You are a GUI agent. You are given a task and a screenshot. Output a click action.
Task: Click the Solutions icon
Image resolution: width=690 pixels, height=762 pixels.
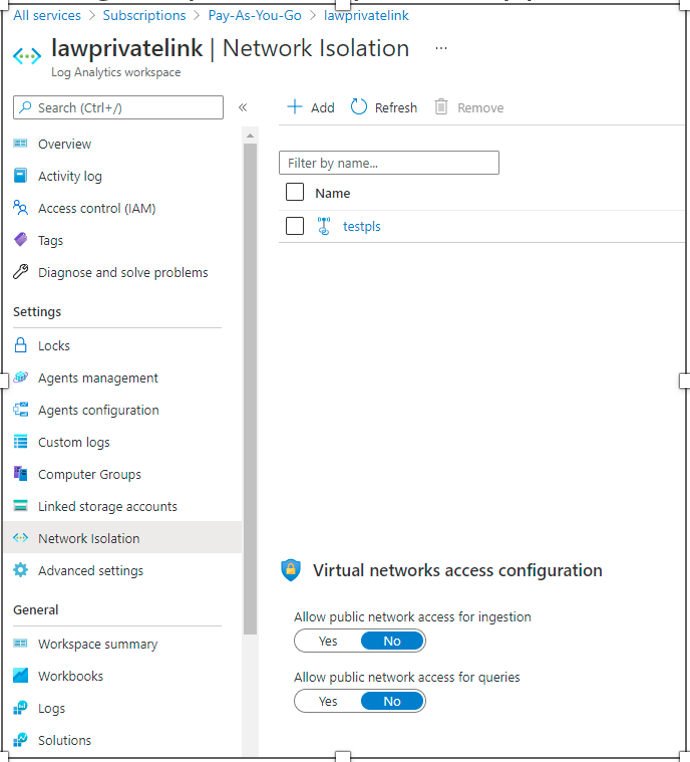(x=20, y=740)
